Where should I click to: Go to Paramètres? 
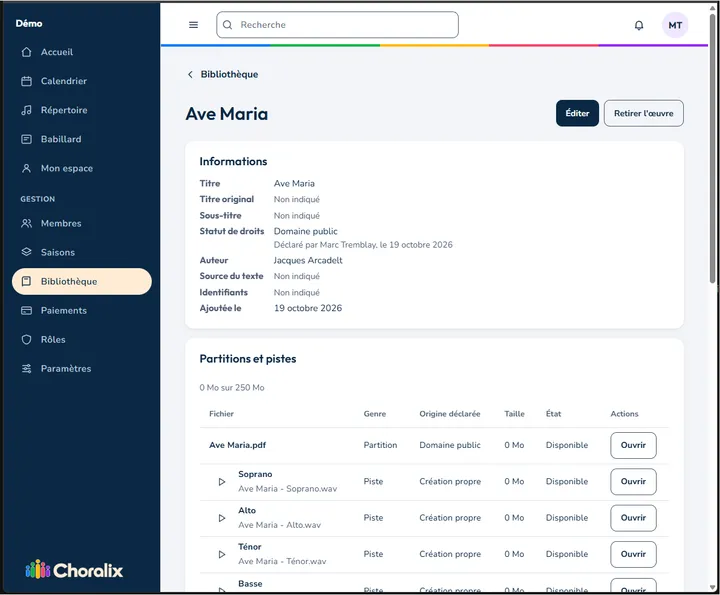coord(83,369)
